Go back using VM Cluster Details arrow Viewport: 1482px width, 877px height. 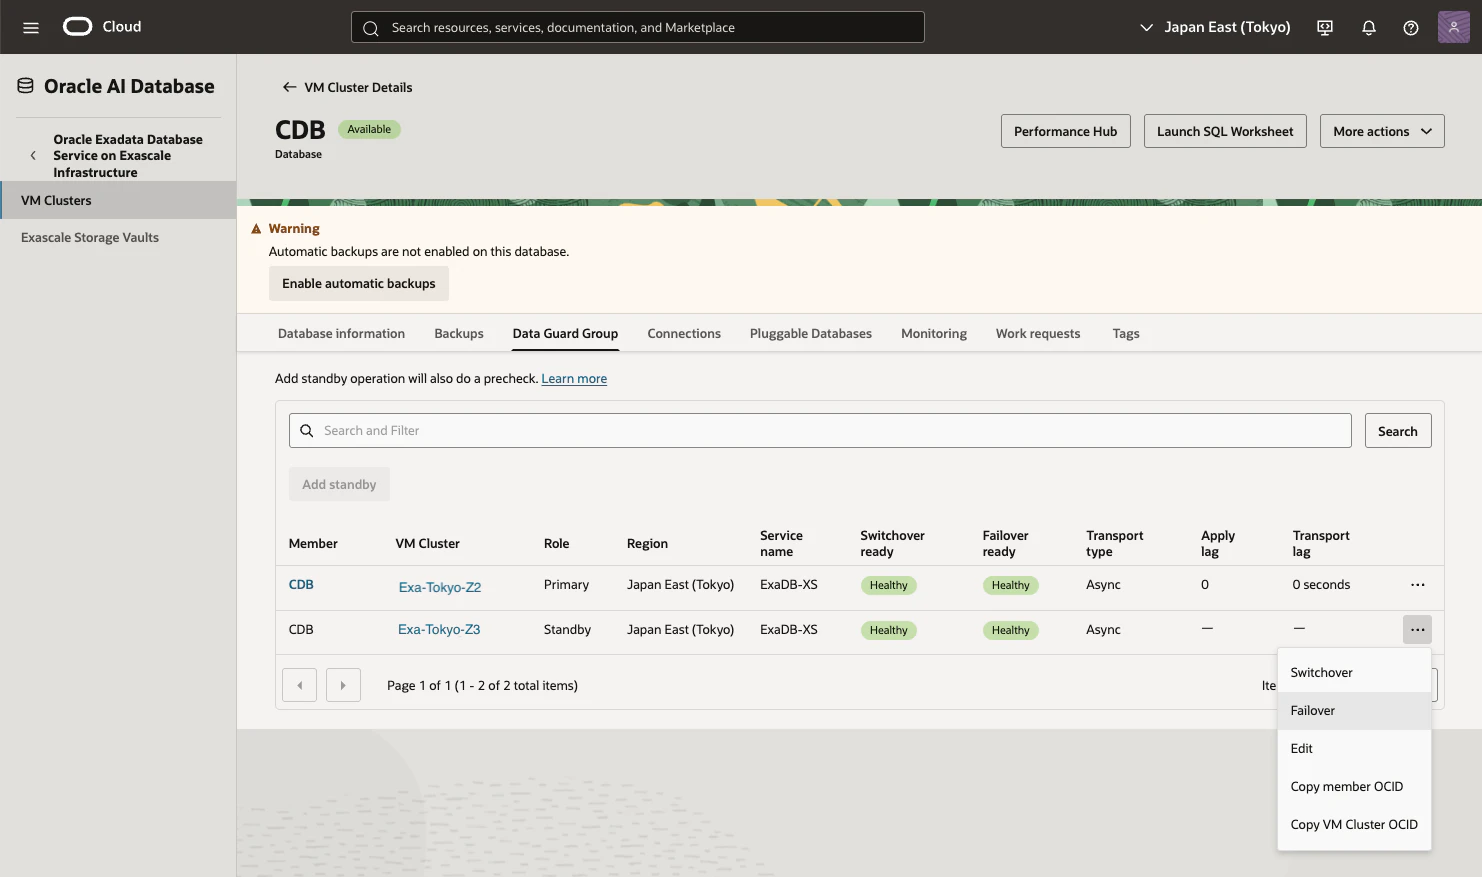[289, 87]
